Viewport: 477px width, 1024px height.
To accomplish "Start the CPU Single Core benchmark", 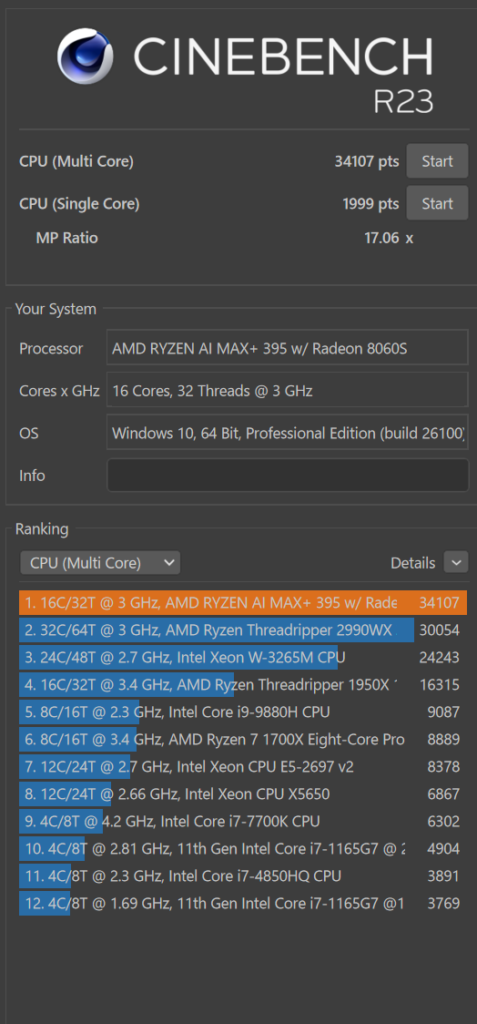I will pyautogui.click(x=437, y=203).
